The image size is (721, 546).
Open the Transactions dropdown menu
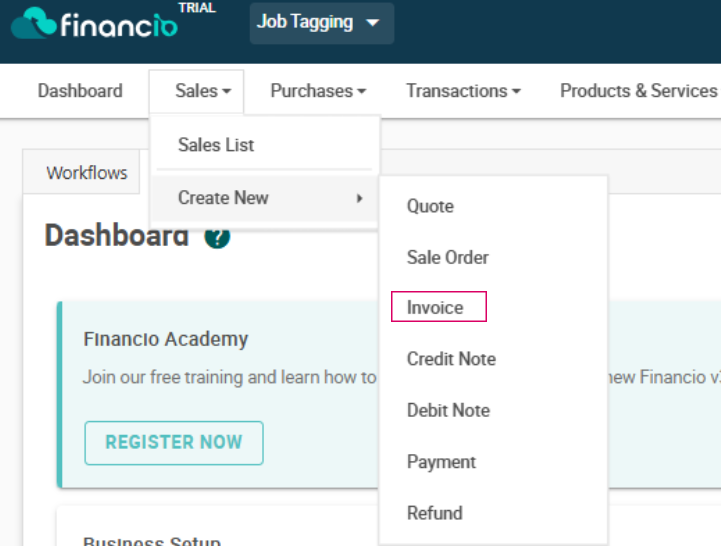pyautogui.click(x=464, y=91)
